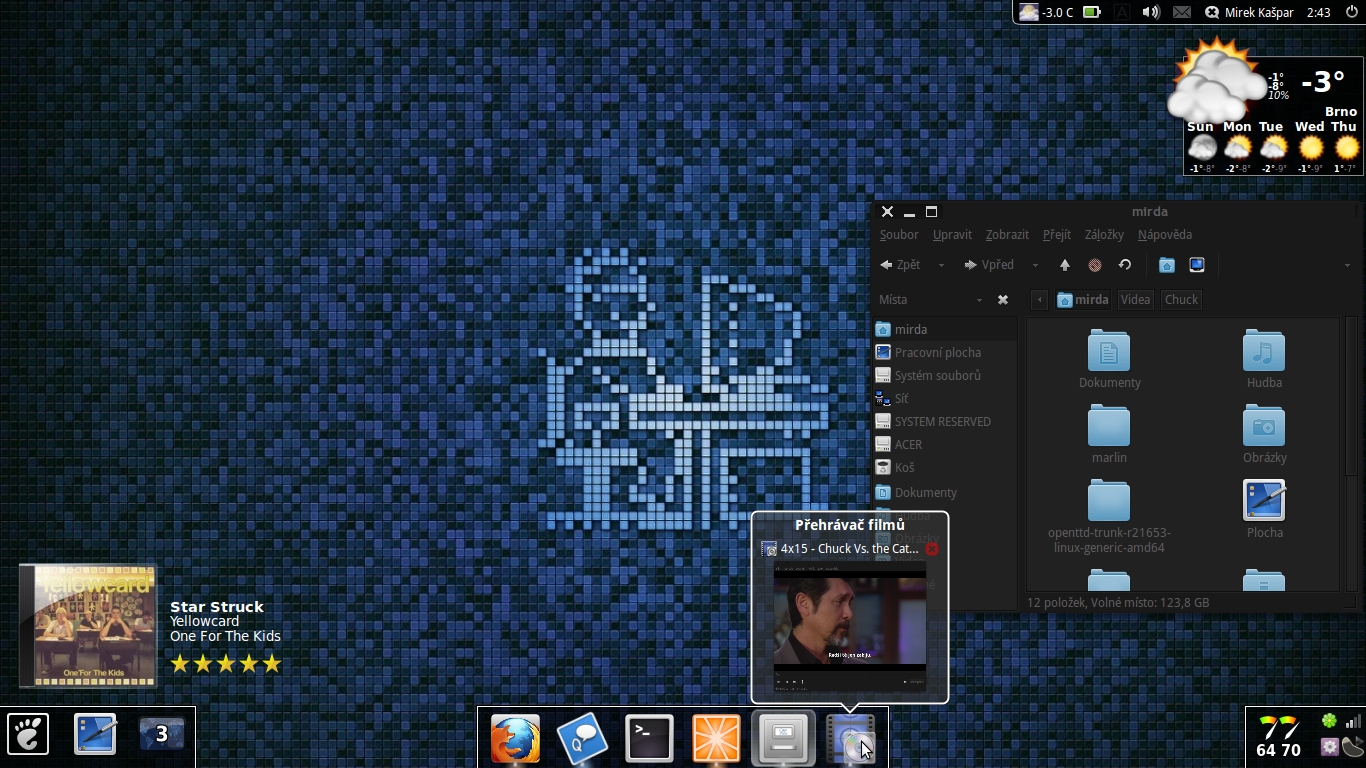
Task: Open the terminal from the dock
Action: 649,740
